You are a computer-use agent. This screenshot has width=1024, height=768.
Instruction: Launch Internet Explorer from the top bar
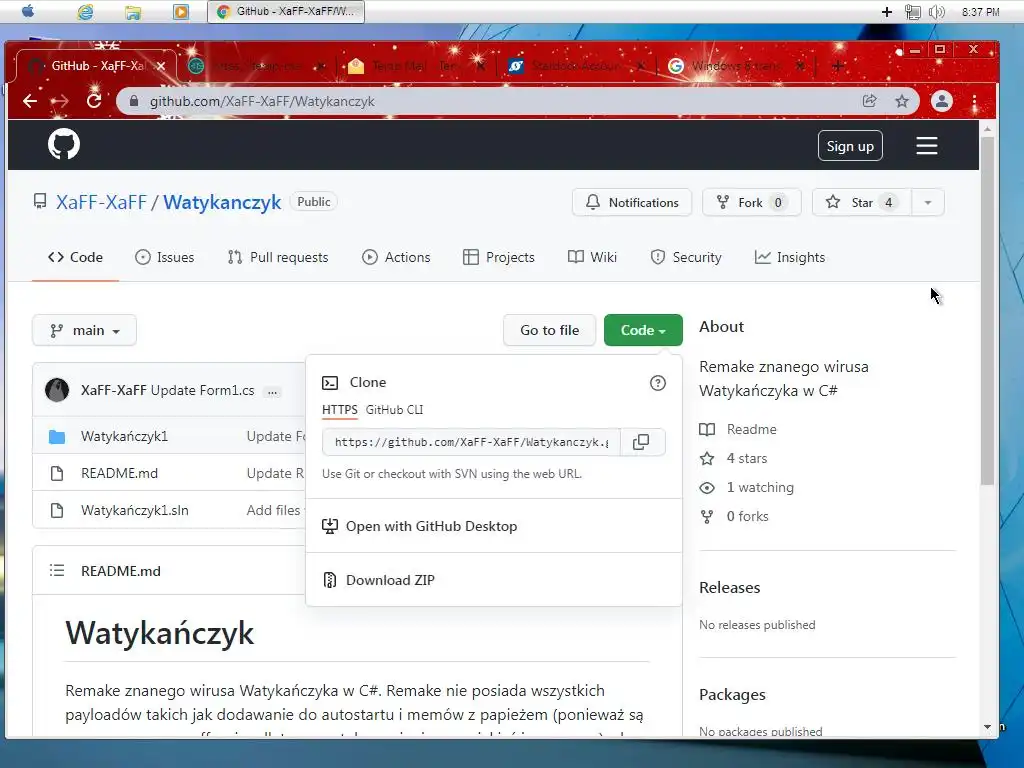pyautogui.click(x=86, y=12)
